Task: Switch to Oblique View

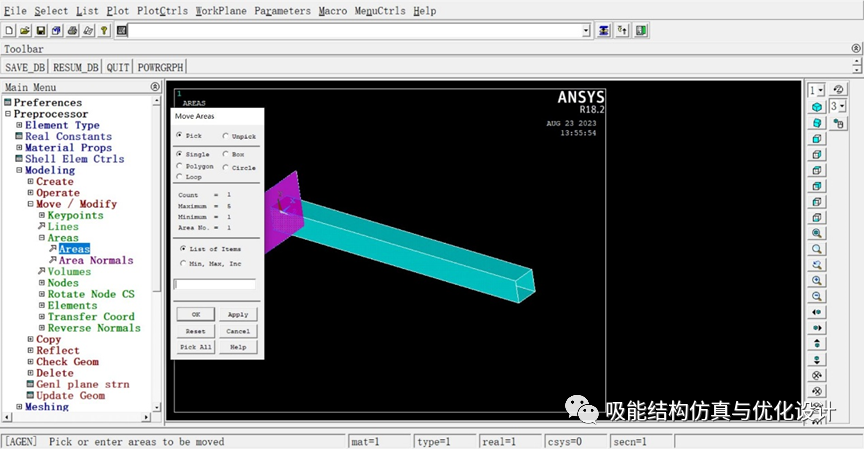Action: click(817, 123)
